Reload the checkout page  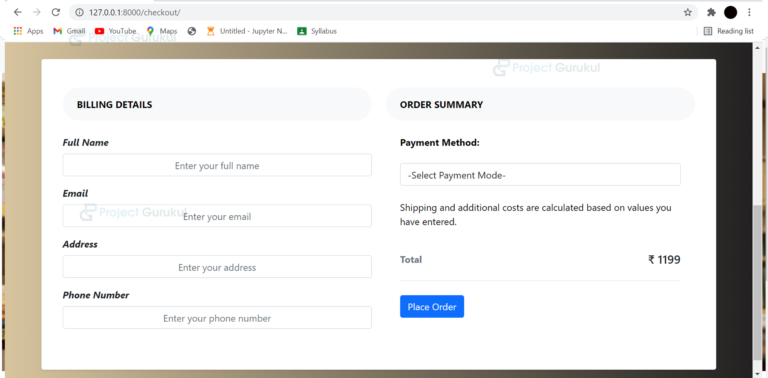[55, 12]
